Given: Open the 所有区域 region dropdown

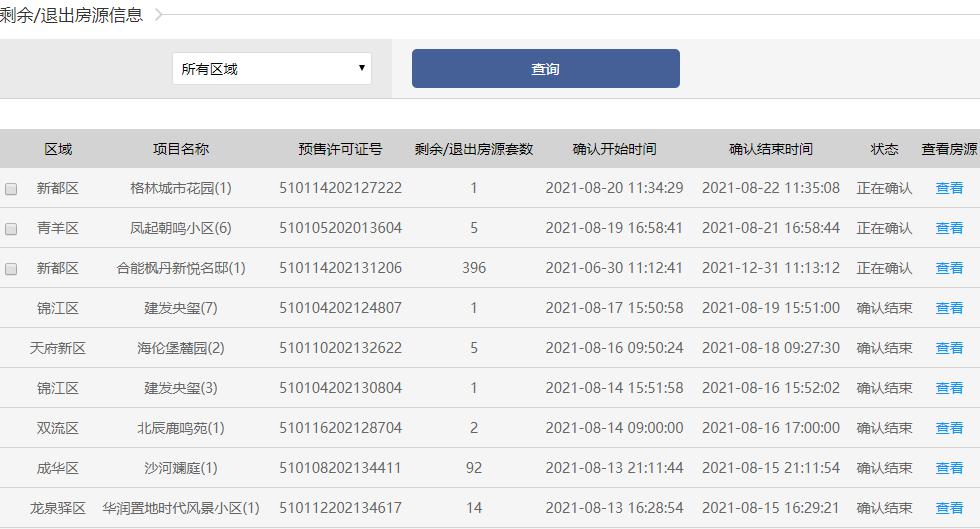Looking at the screenshot, I should (x=272, y=69).
